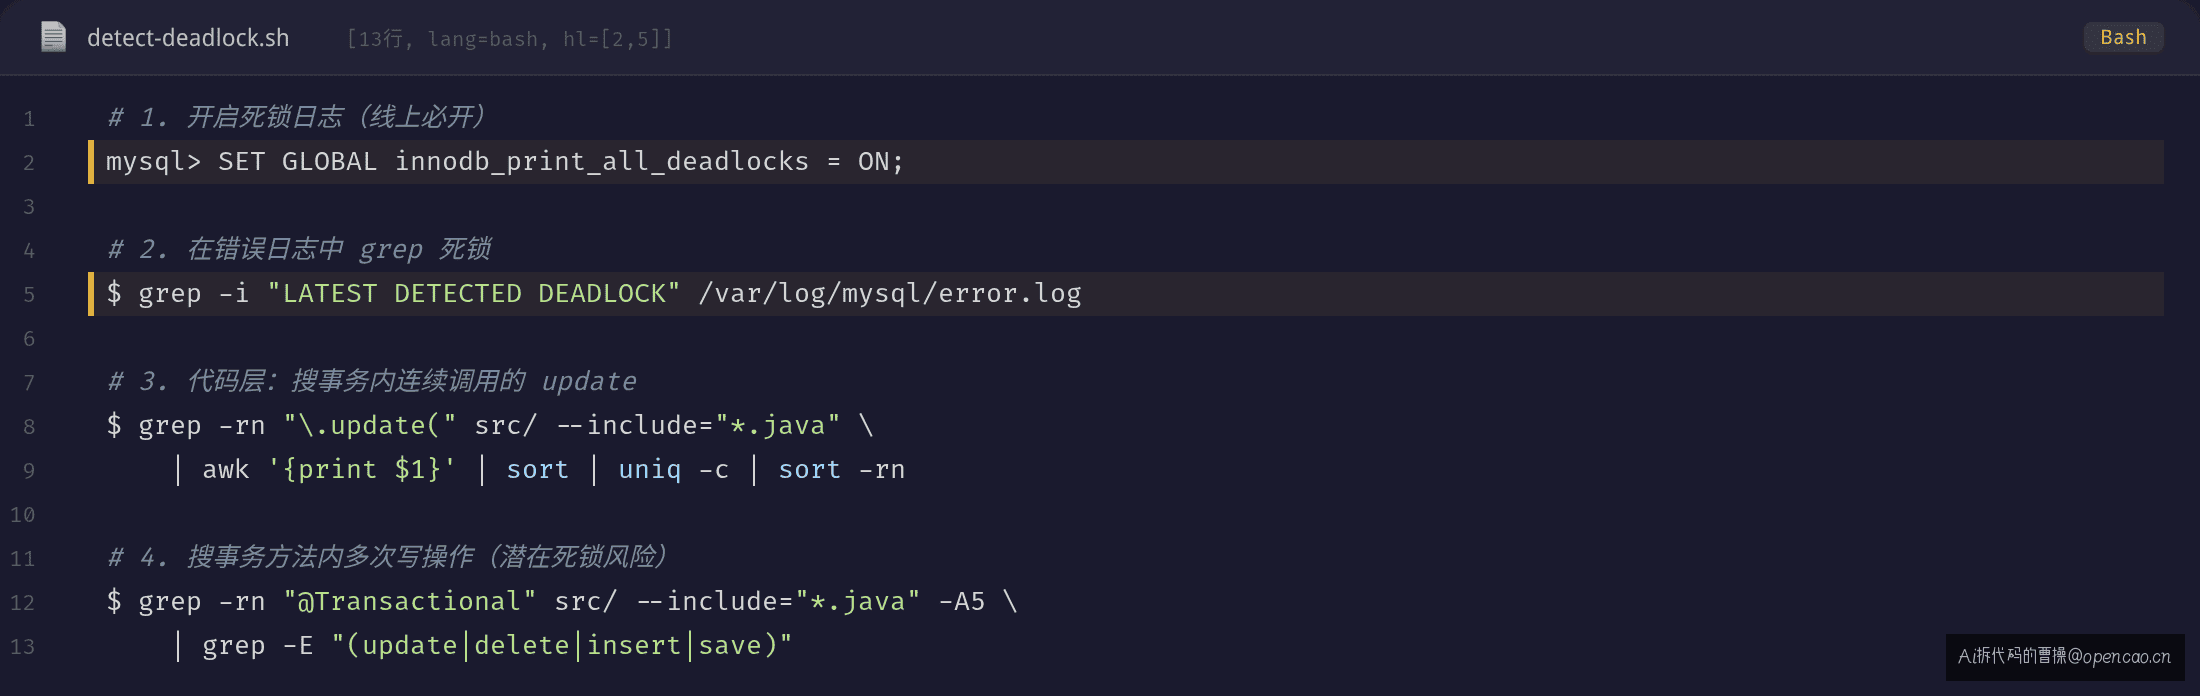Click the "\.update(" grep pattern on line 8
Screen dimensions: 2200x696
pyautogui.click(x=370, y=425)
